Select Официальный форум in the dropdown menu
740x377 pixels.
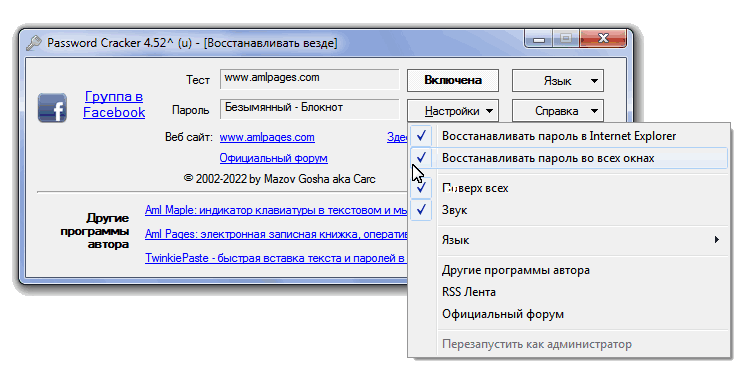569,314
